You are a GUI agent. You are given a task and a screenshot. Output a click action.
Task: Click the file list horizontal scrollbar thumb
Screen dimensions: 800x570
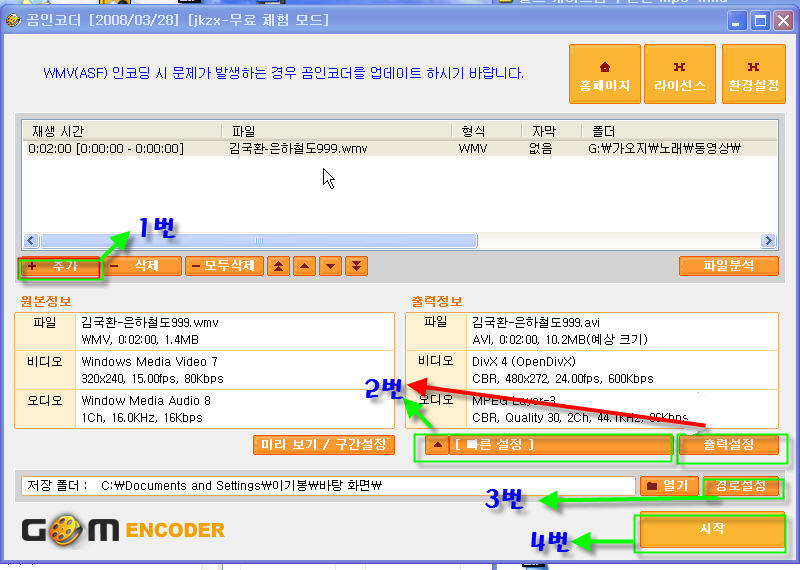click(x=259, y=240)
